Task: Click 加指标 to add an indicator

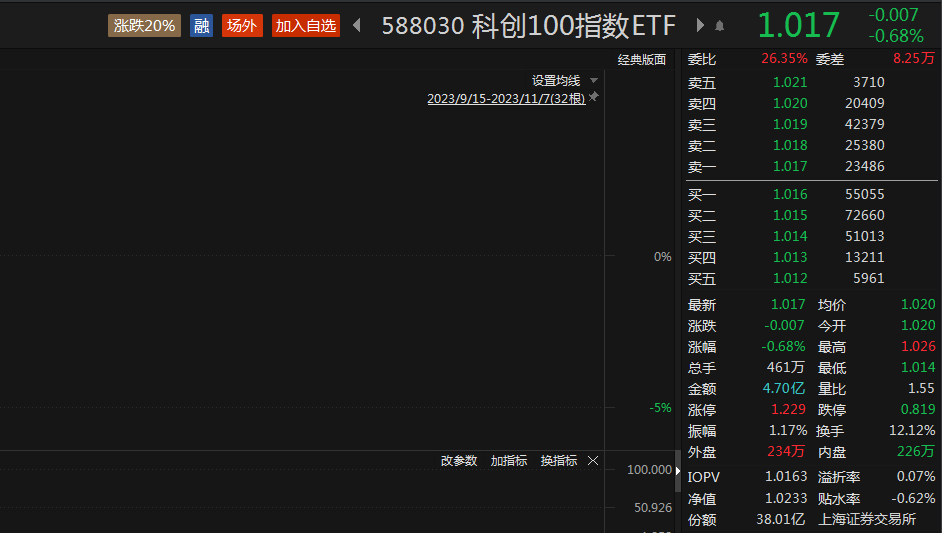Action: pyautogui.click(x=509, y=461)
